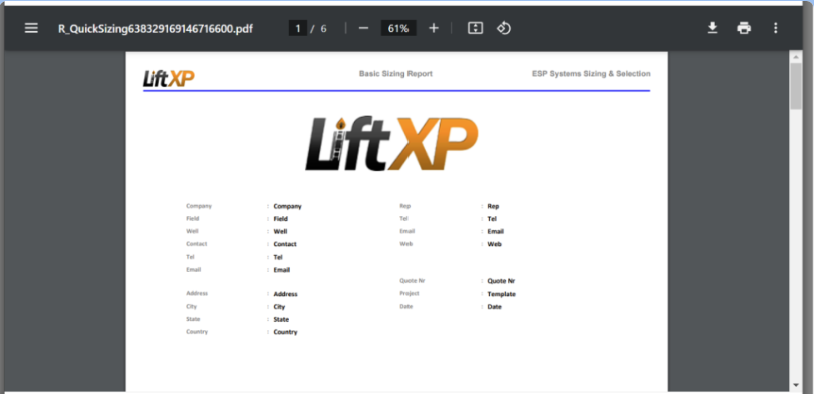Click the bold 'Rep' value

(x=493, y=206)
